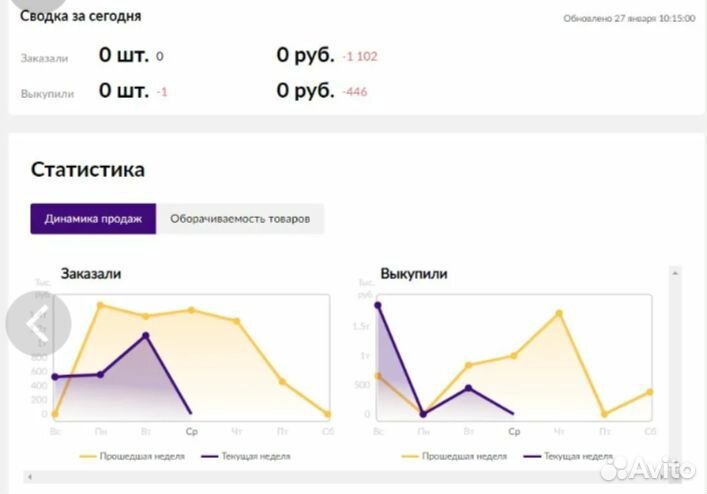Go to previous image with left arrow
Image resolution: width=707 pixels, height=494 pixels.
click(x=38, y=323)
